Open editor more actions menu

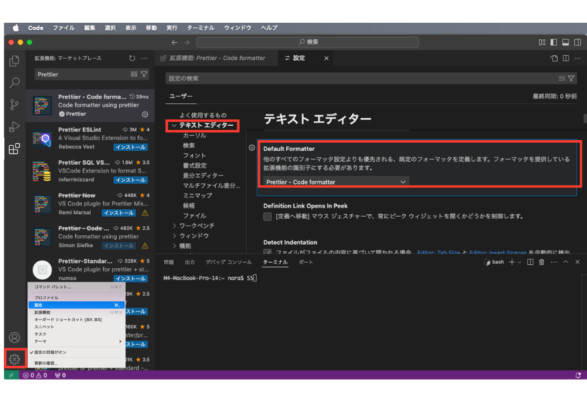578,58
